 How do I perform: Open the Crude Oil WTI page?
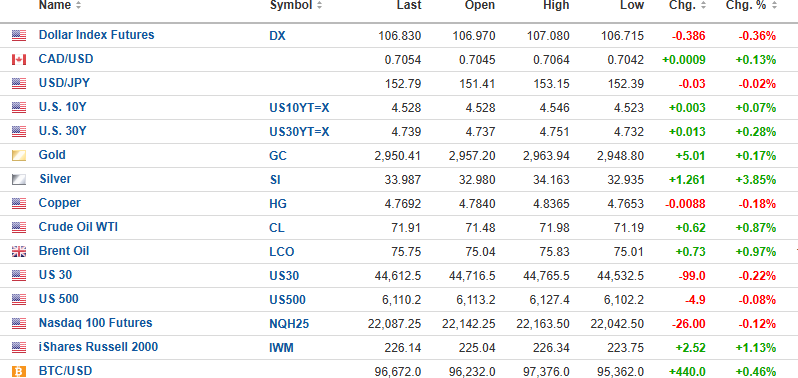78,227
